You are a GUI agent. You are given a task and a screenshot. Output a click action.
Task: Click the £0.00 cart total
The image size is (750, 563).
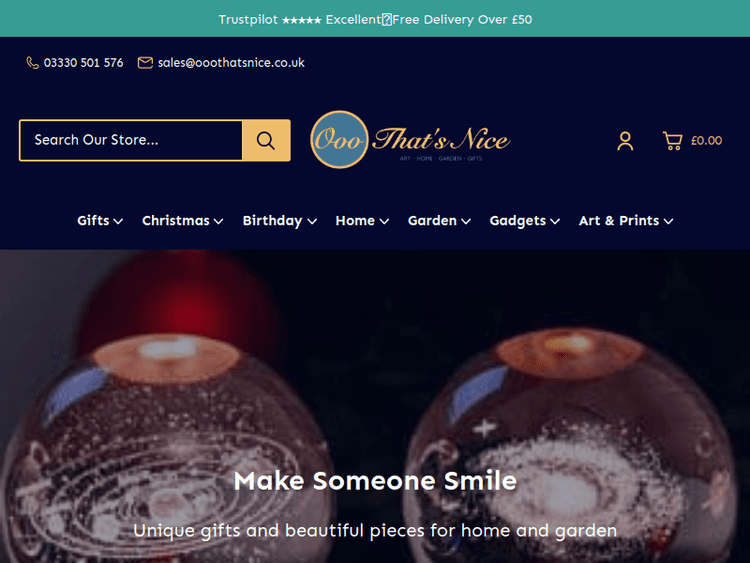[x=706, y=141]
